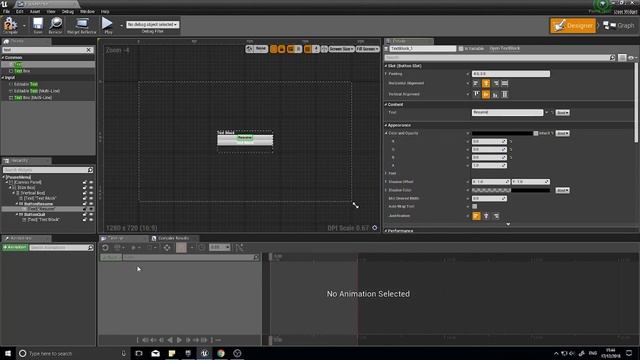Image resolution: width=640 pixels, height=360 pixels.
Task: Set horizontal alignment to center
Action: [486, 83]
